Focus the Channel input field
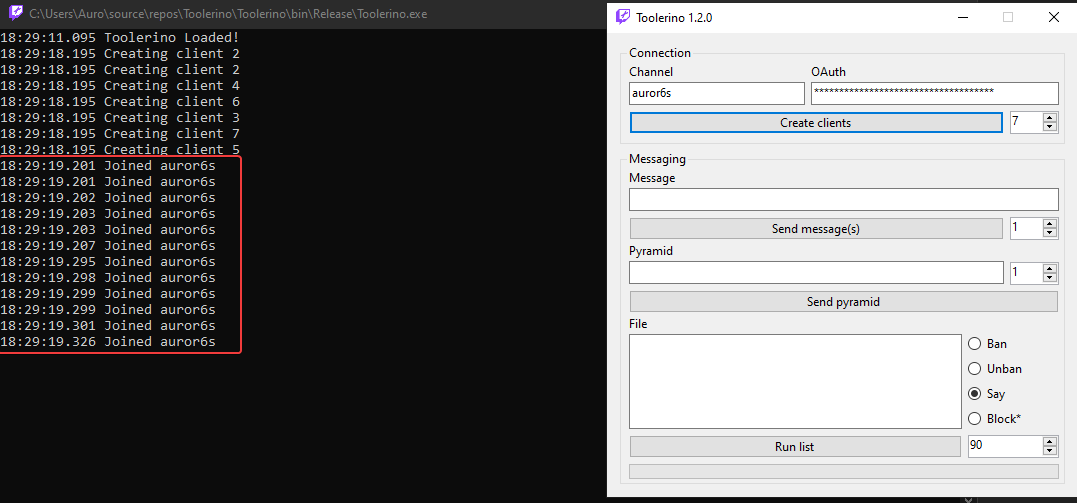Viewport: 1077px width, 503px height. [x=716, y=93]
